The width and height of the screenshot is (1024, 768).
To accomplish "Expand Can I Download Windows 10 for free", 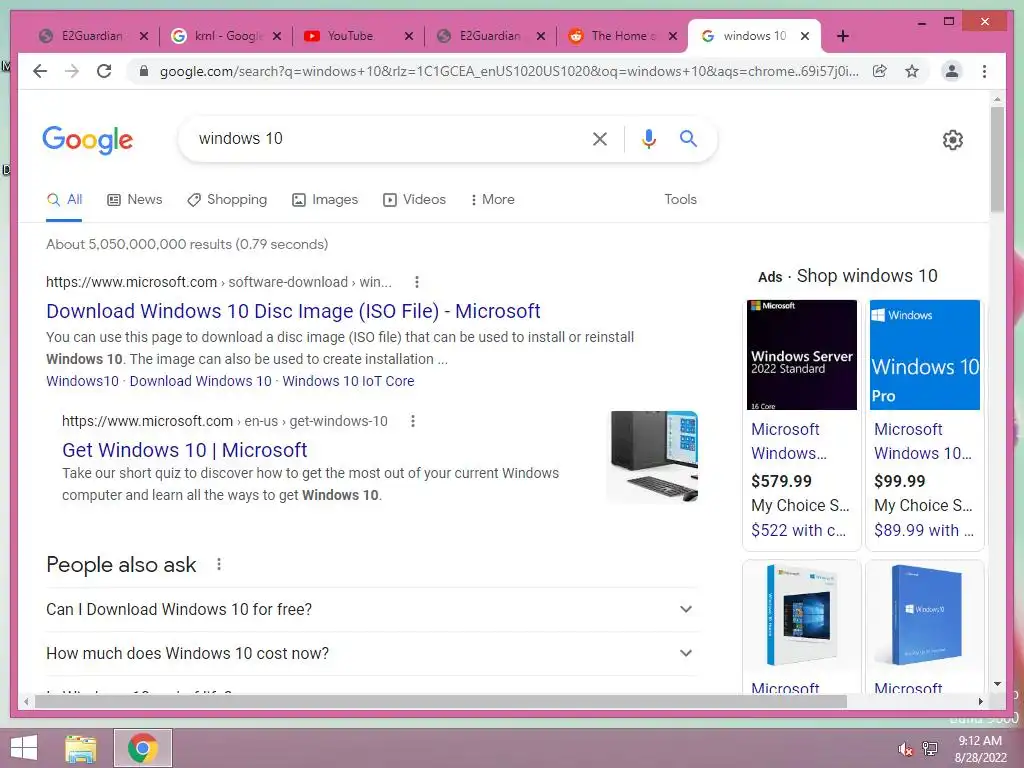I will (372, 609).
